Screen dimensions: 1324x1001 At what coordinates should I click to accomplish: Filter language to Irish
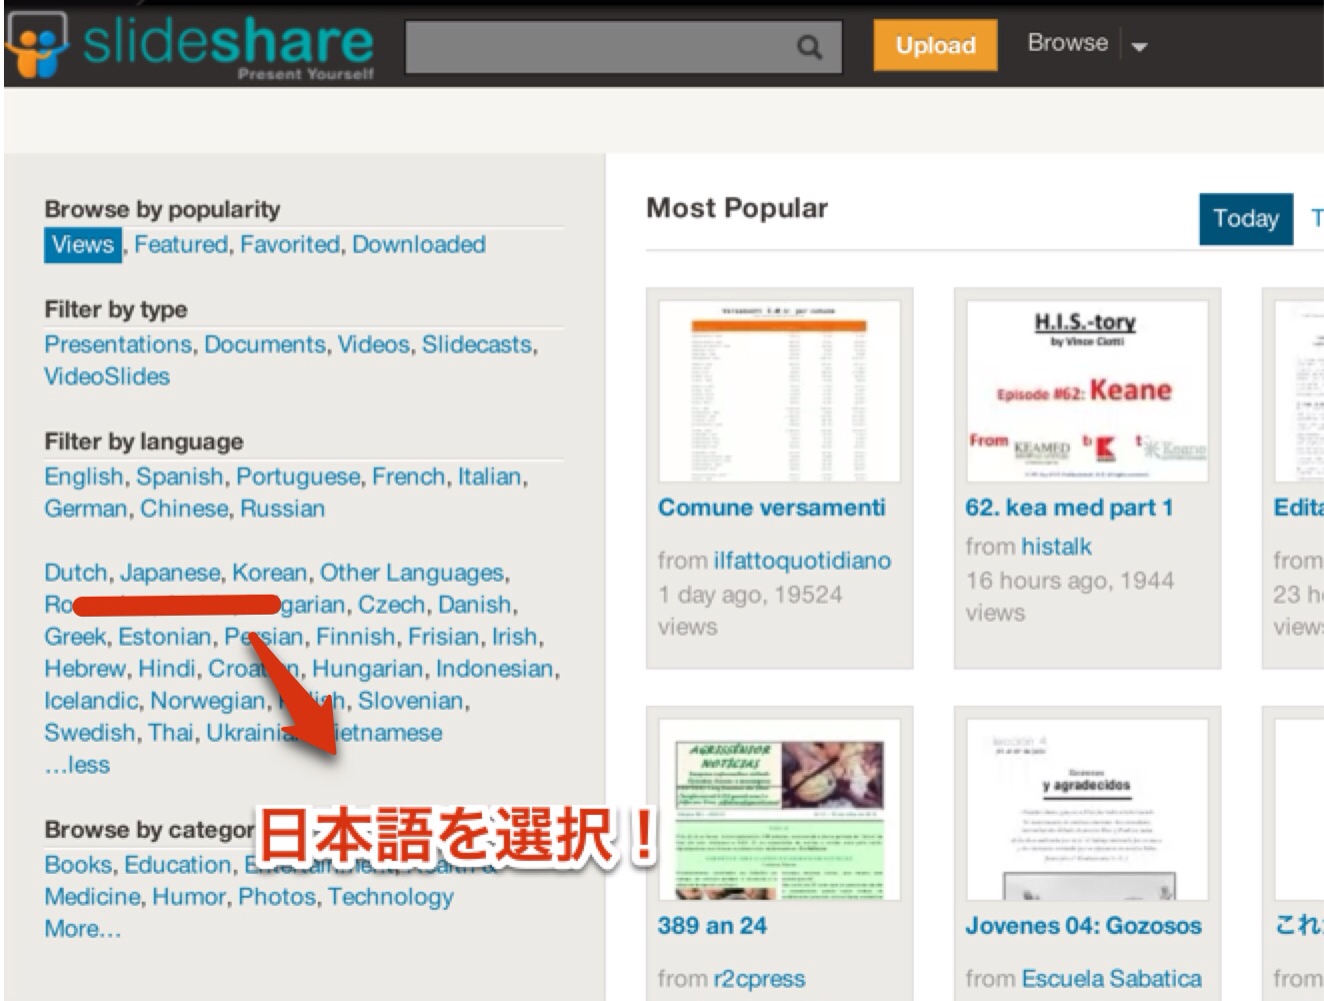click(515, 636)
